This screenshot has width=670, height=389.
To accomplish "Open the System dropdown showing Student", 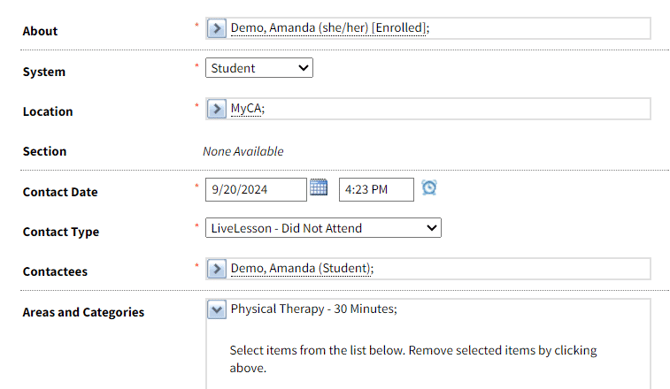I will coord(259,68).
